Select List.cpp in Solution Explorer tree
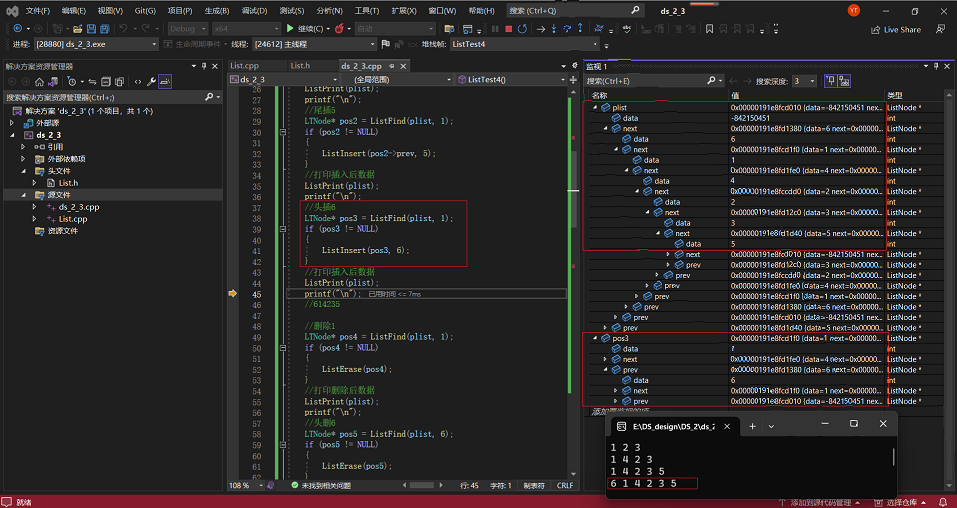Viewport: 957px width, 508px height. [x=73, y=219]
